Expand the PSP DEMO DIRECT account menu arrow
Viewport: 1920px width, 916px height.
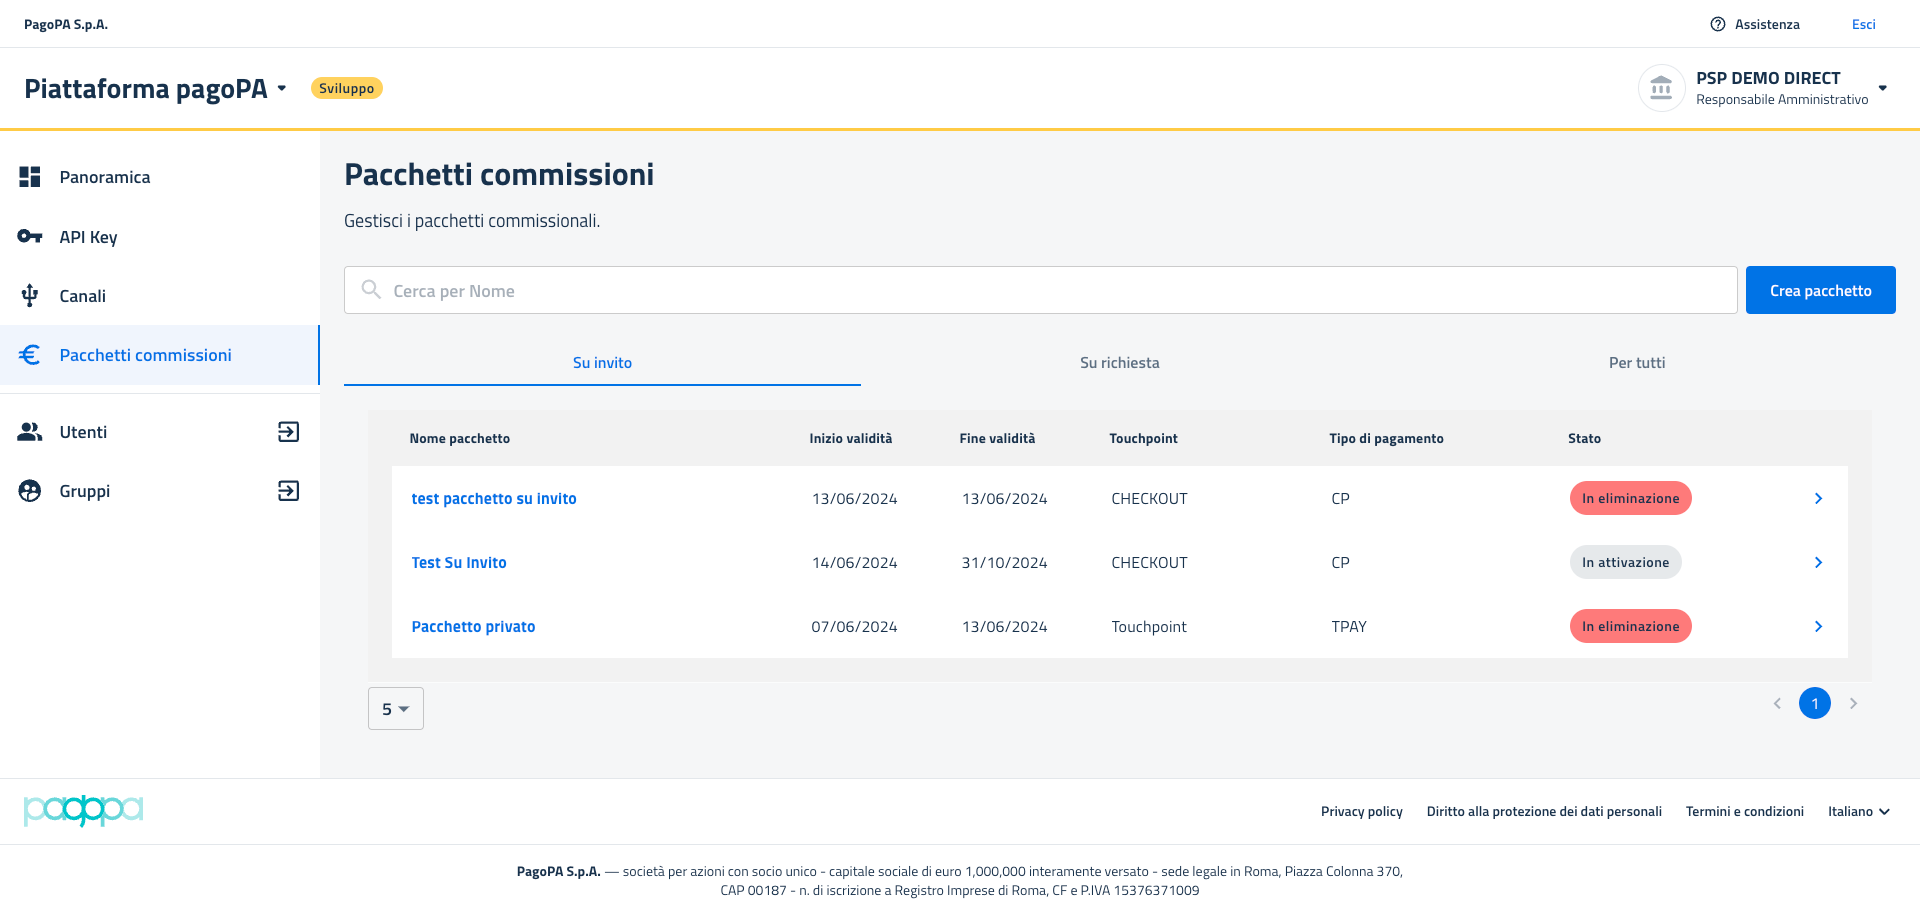[x=1883, y=88]
